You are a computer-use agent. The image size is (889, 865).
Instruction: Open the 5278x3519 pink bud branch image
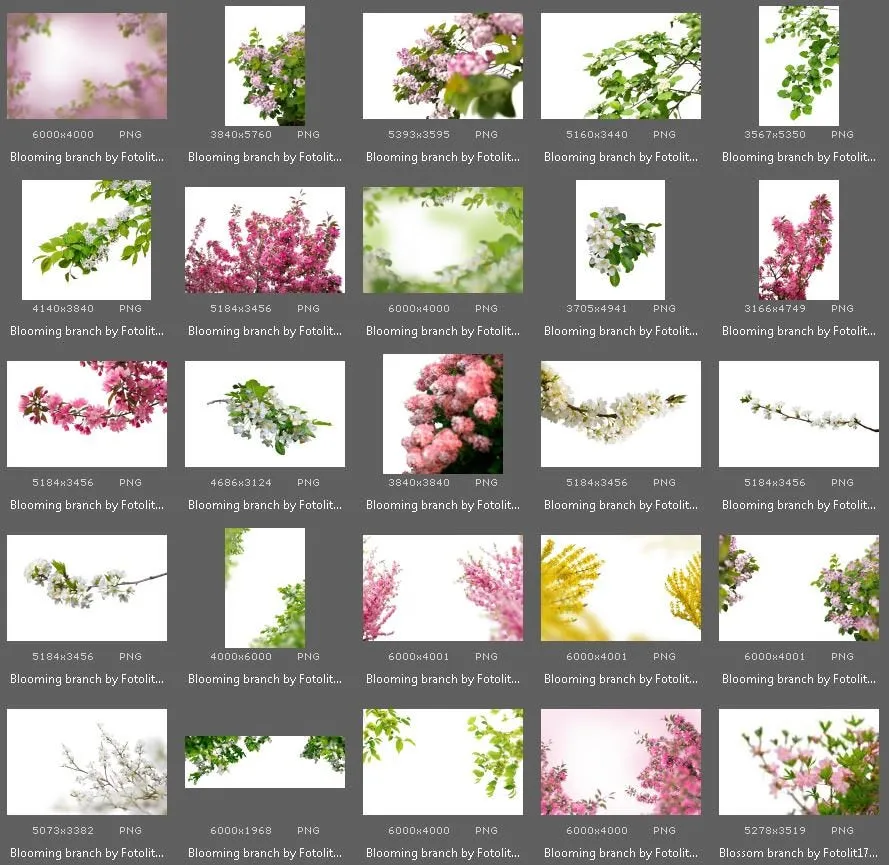point(798,762)
